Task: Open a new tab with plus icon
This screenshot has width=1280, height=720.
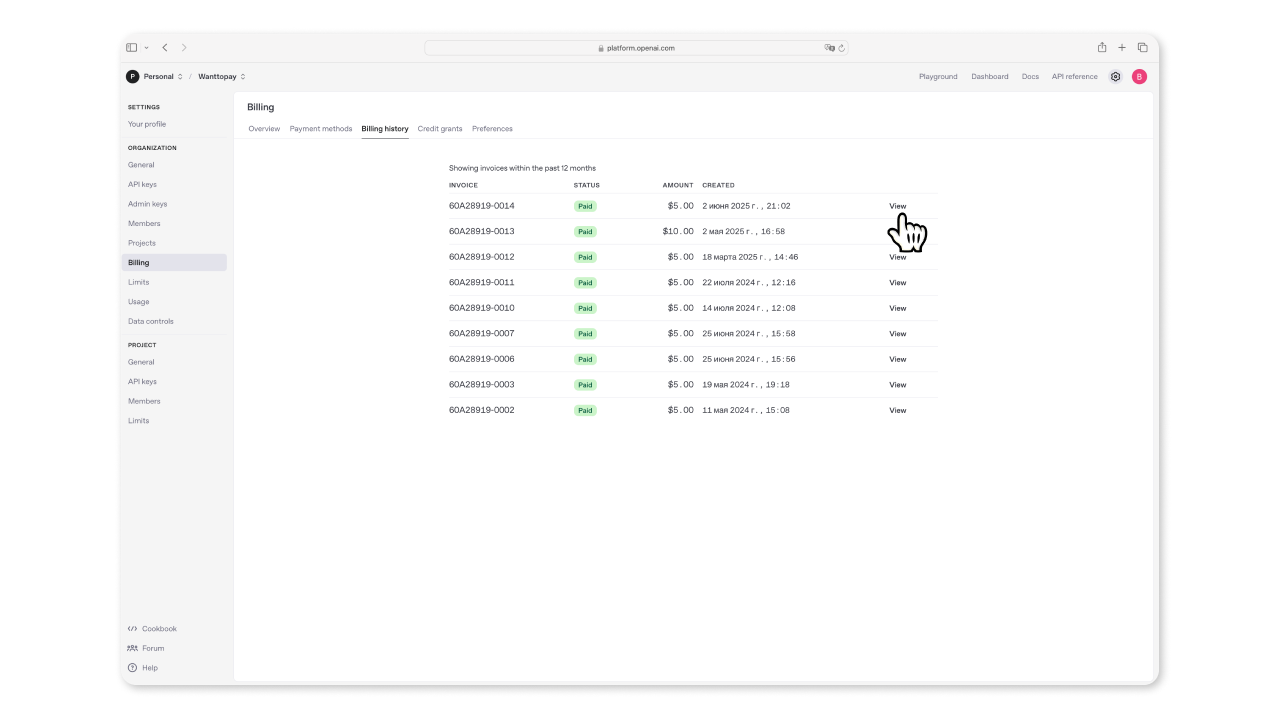Action: [x=1122, y=48]
